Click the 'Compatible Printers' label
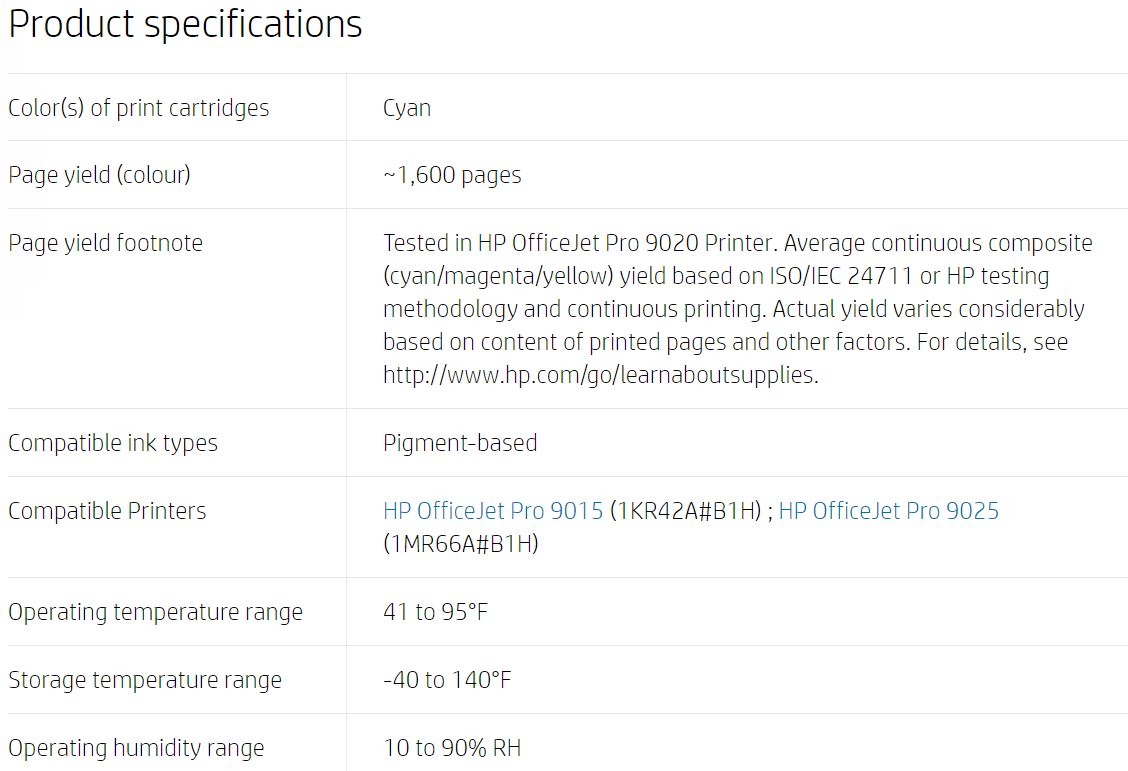Image resolution: width=1128 pixels, height=771 pixels. (106, 511)
